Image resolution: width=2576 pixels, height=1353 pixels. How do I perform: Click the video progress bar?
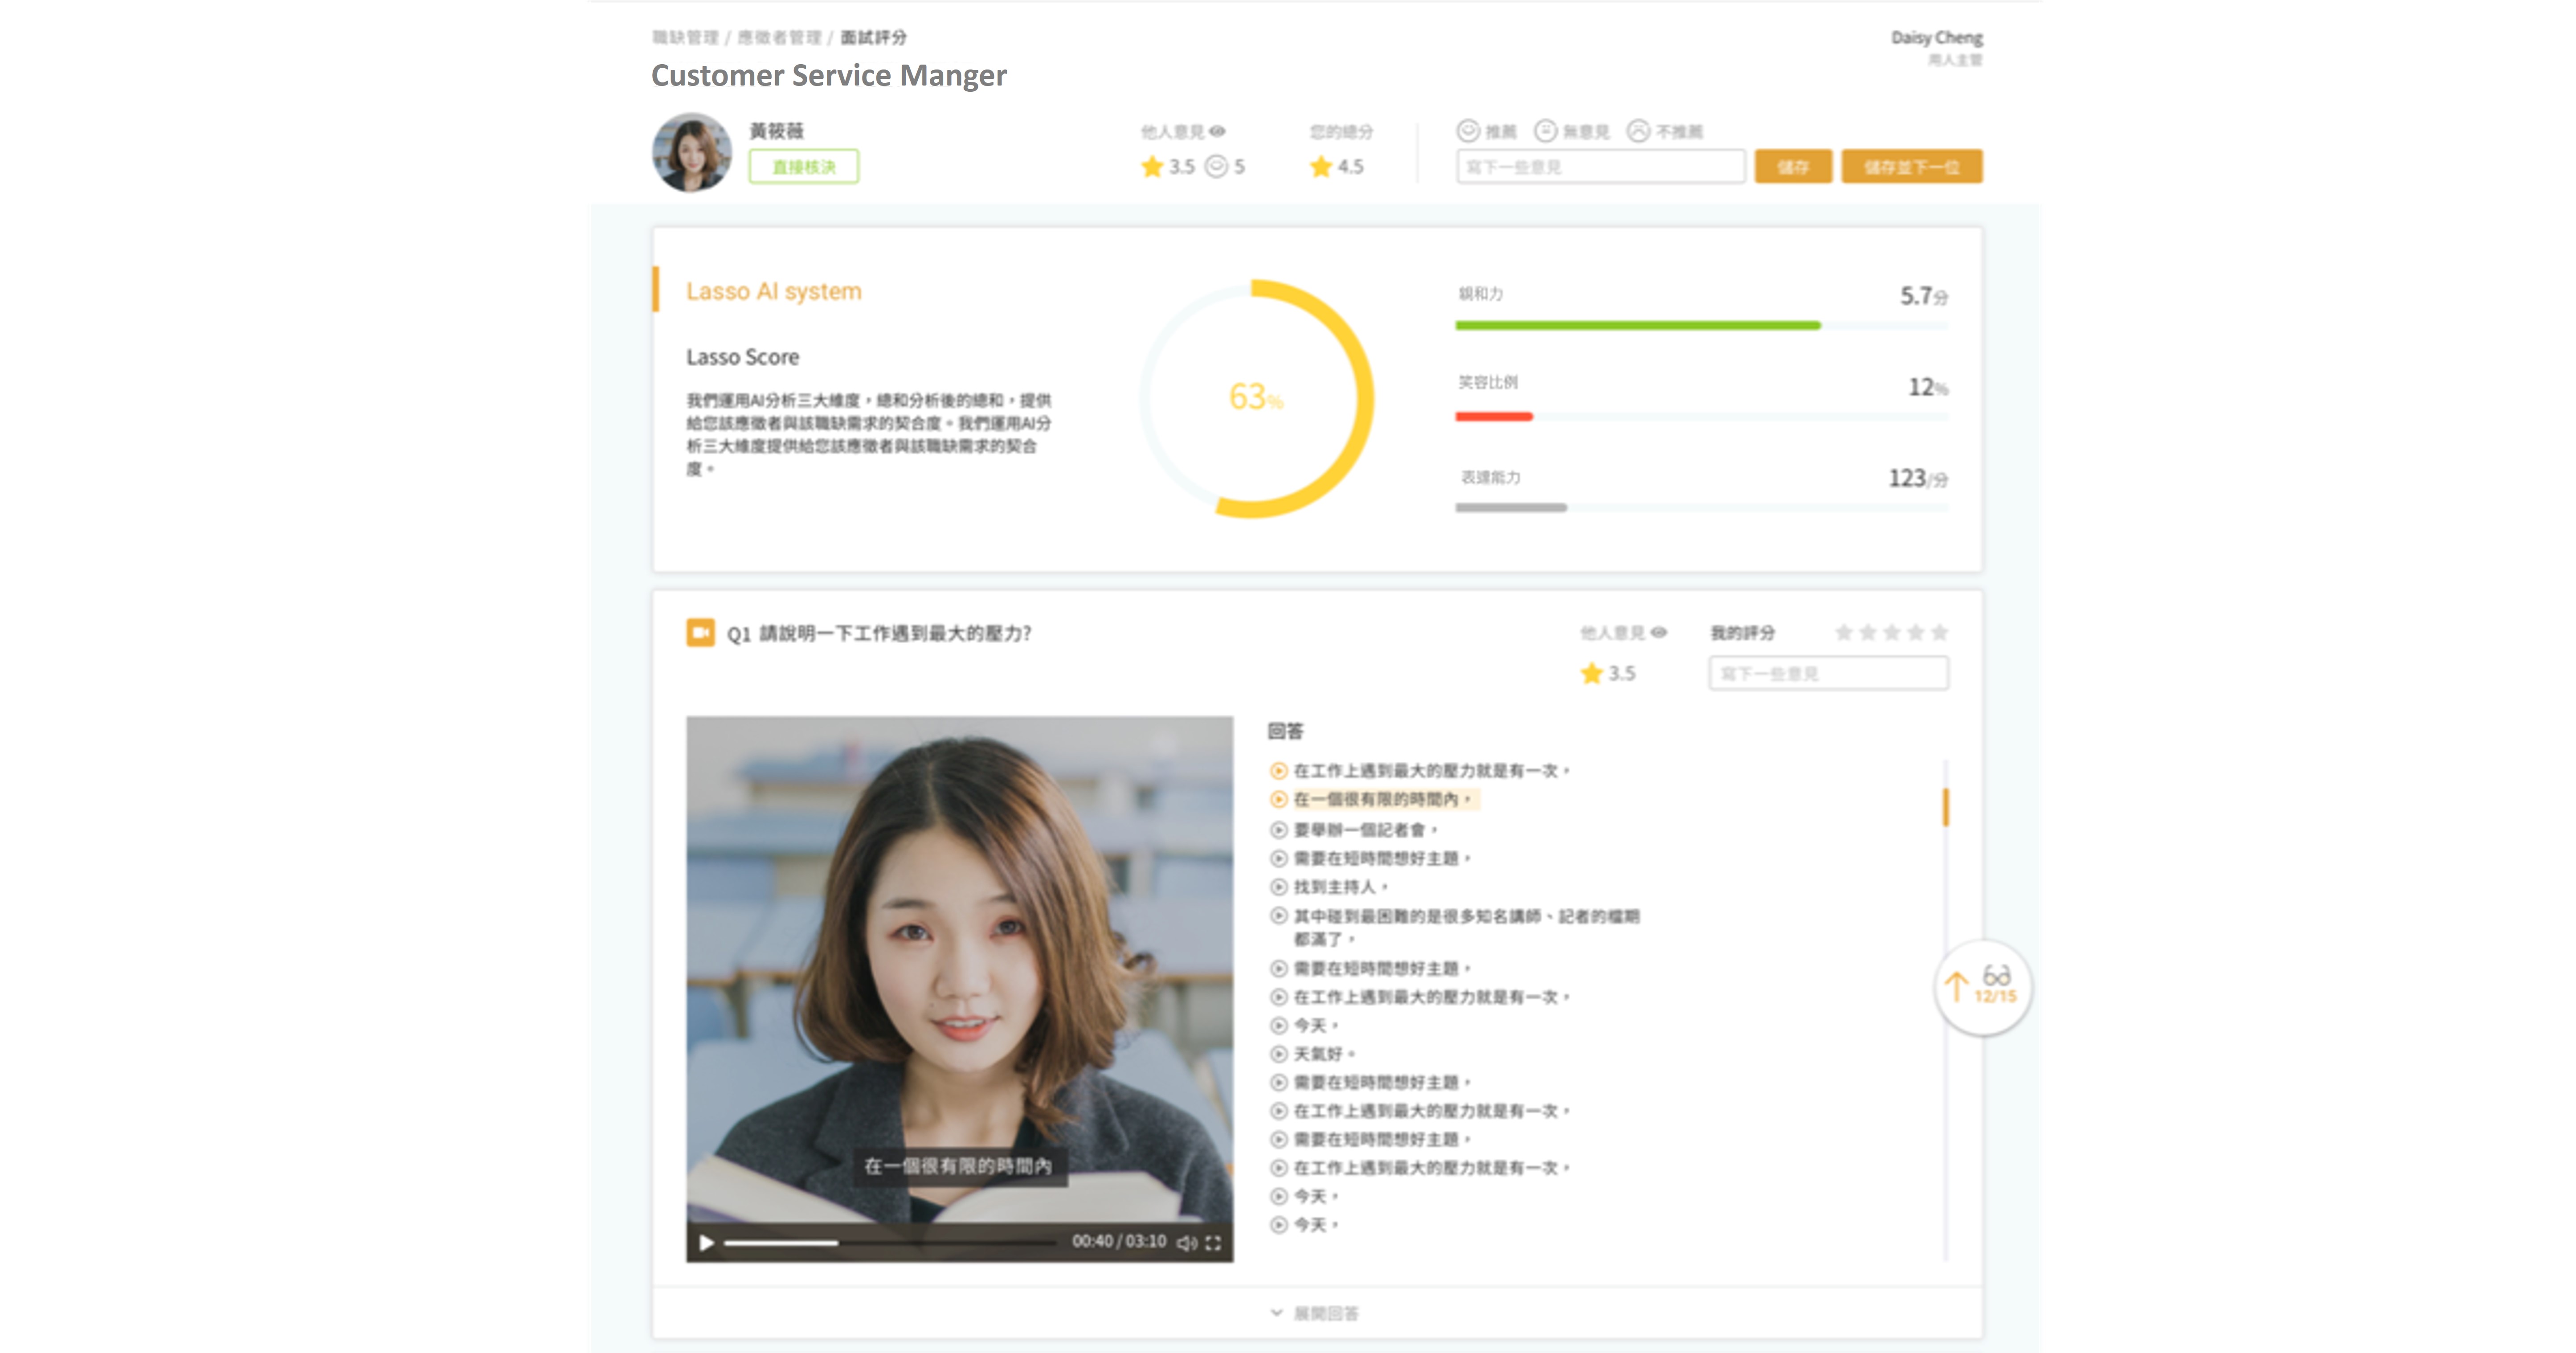pyautogui.click(x=890, y=1243)
